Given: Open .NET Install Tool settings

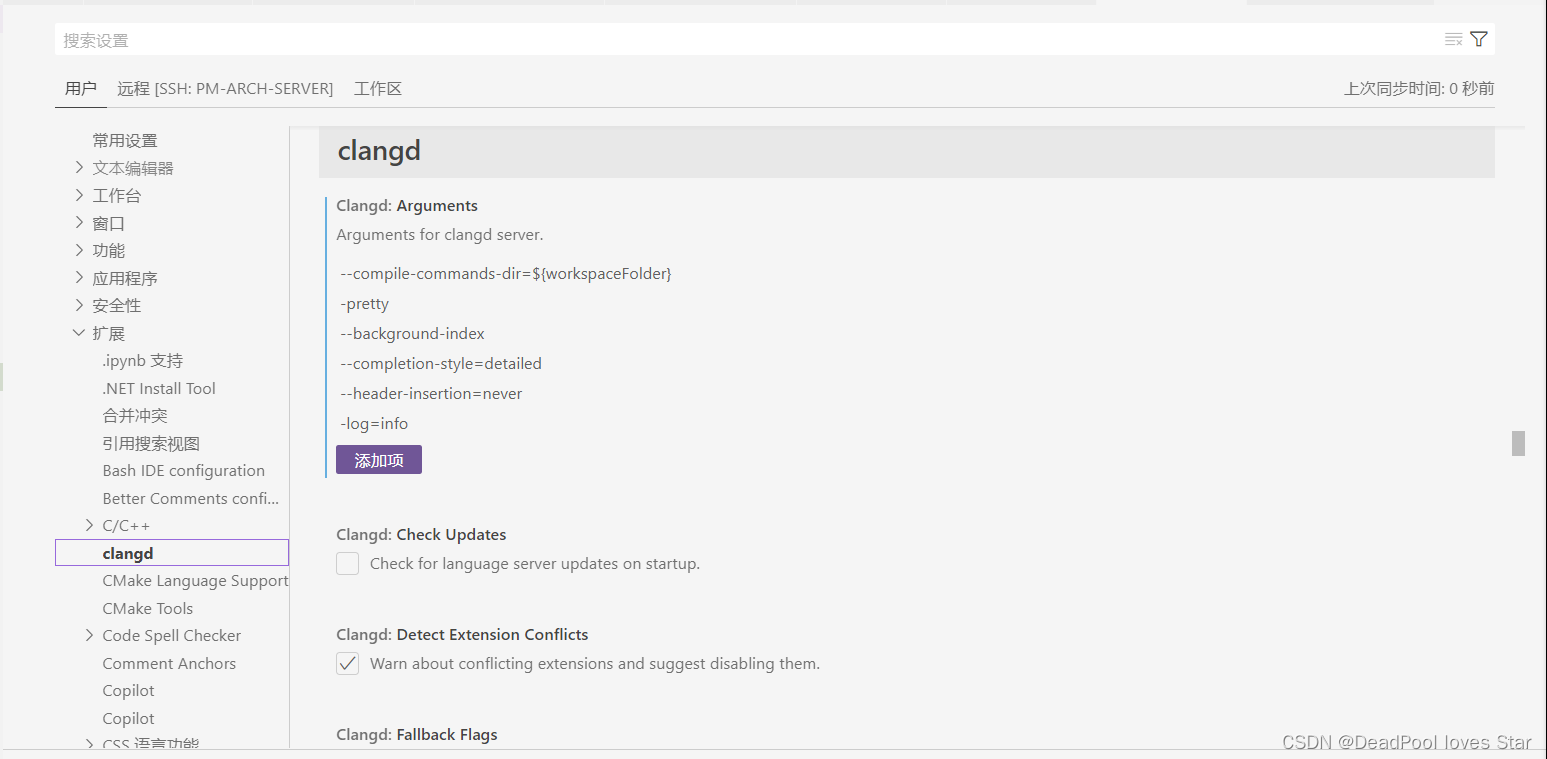Looking at the screenshot, I should pos(159,388).
